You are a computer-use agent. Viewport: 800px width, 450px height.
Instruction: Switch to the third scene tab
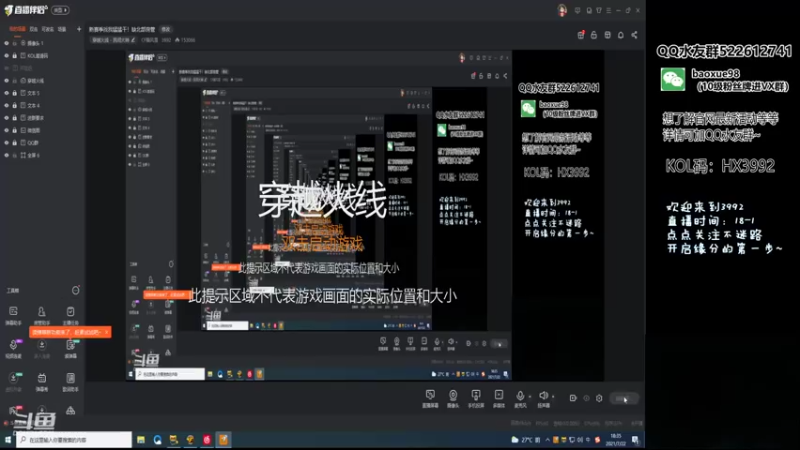point(47,29)
